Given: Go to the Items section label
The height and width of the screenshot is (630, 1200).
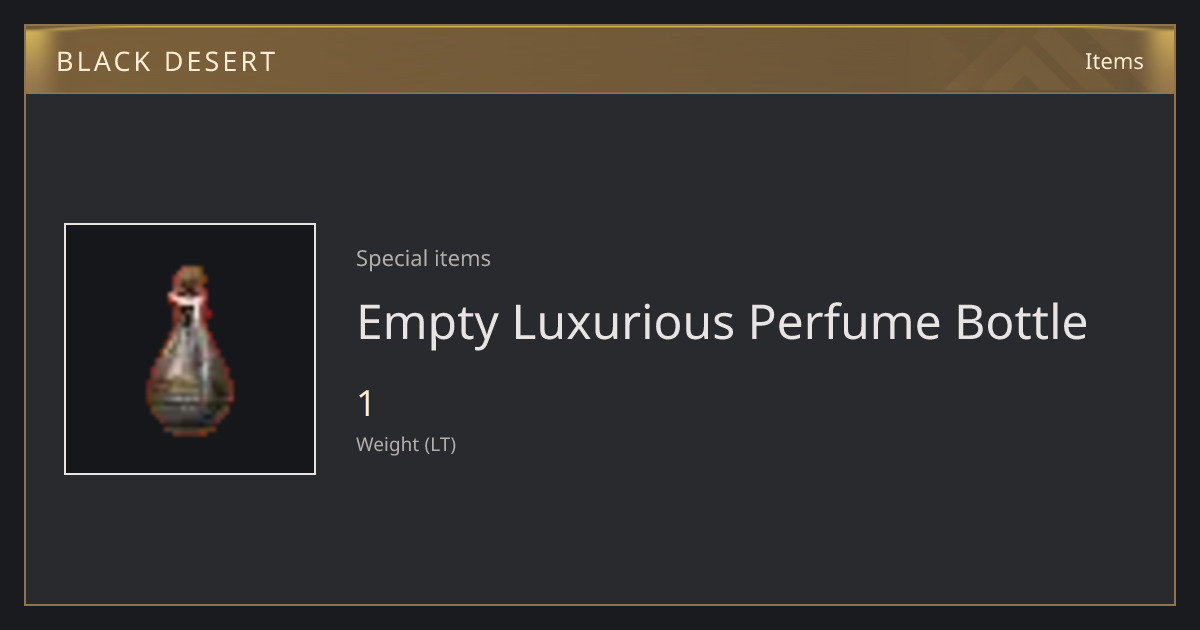Looking at the screenshot, I should tap(1114, 61).
